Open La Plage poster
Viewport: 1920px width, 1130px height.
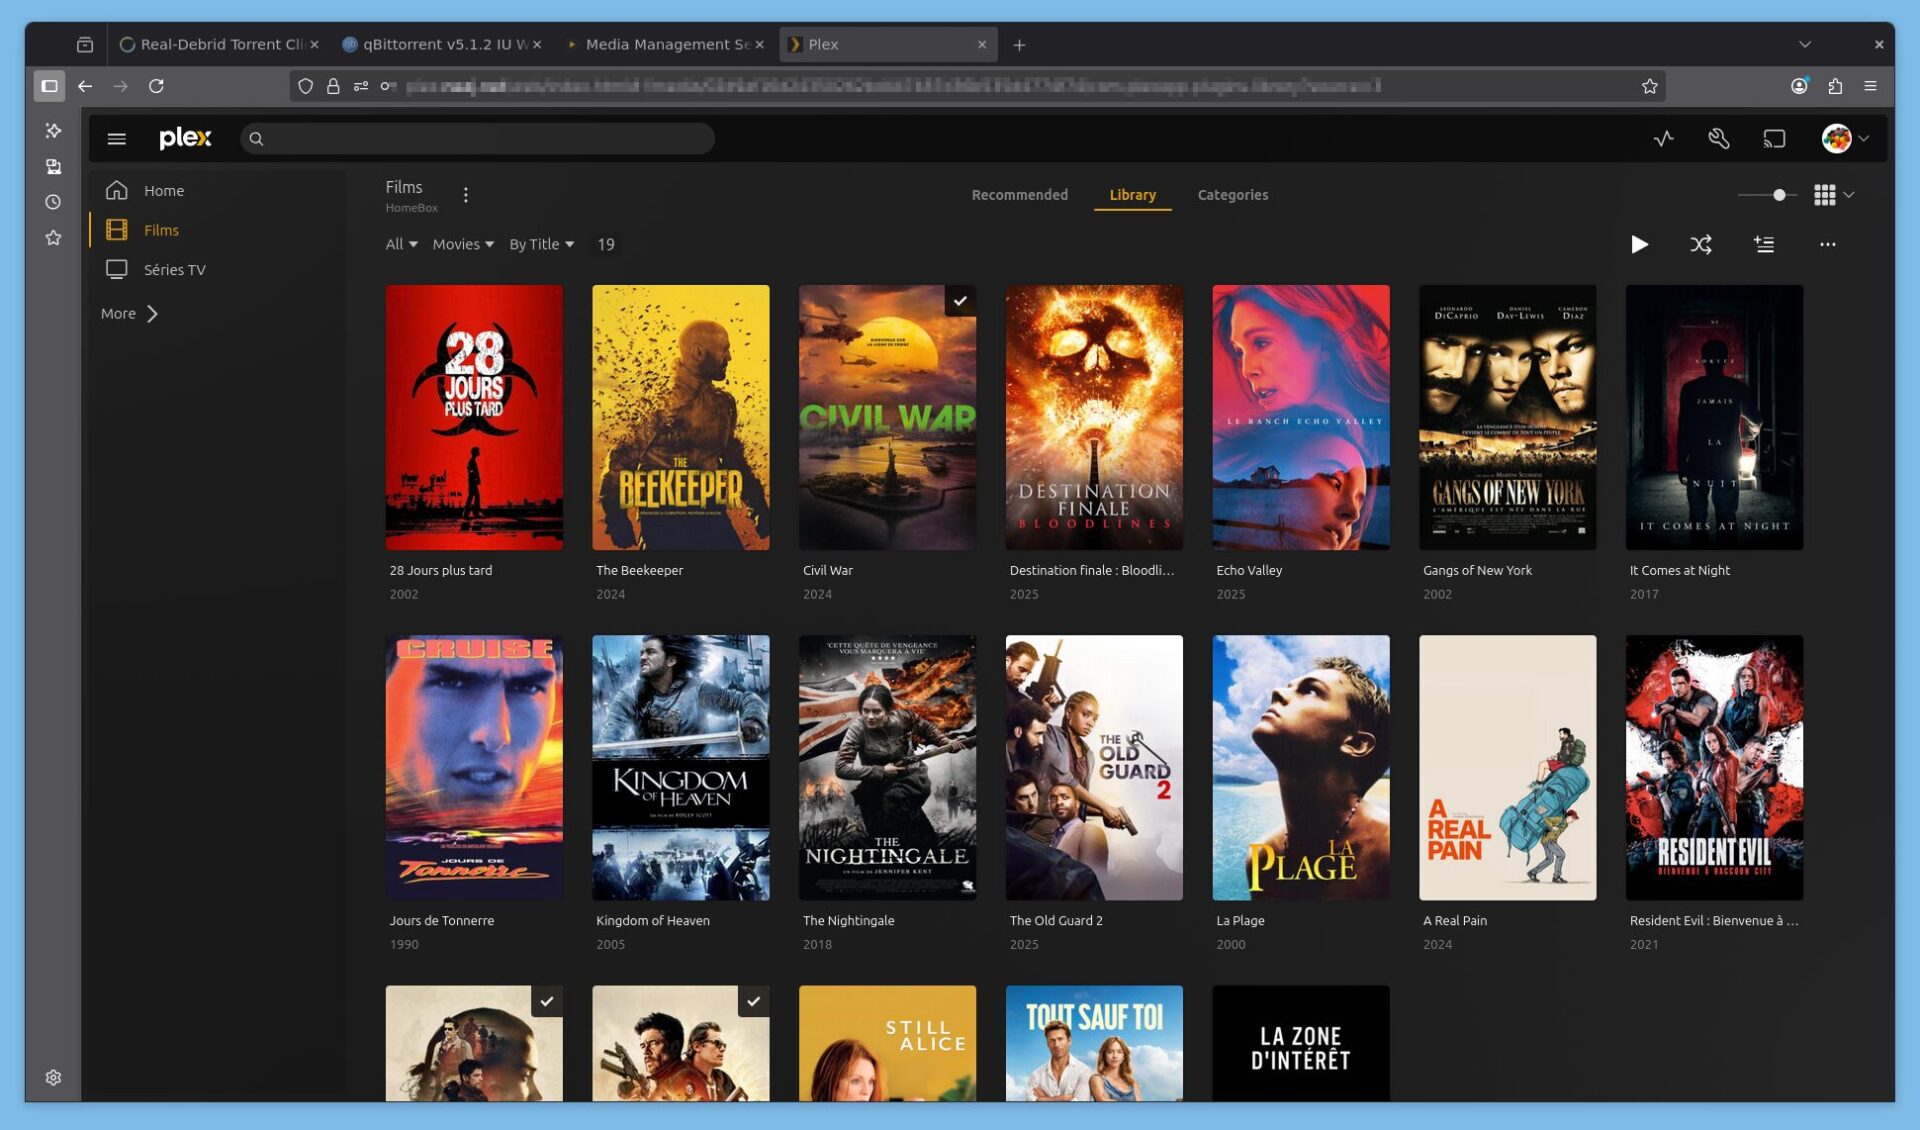[1301, 768]
